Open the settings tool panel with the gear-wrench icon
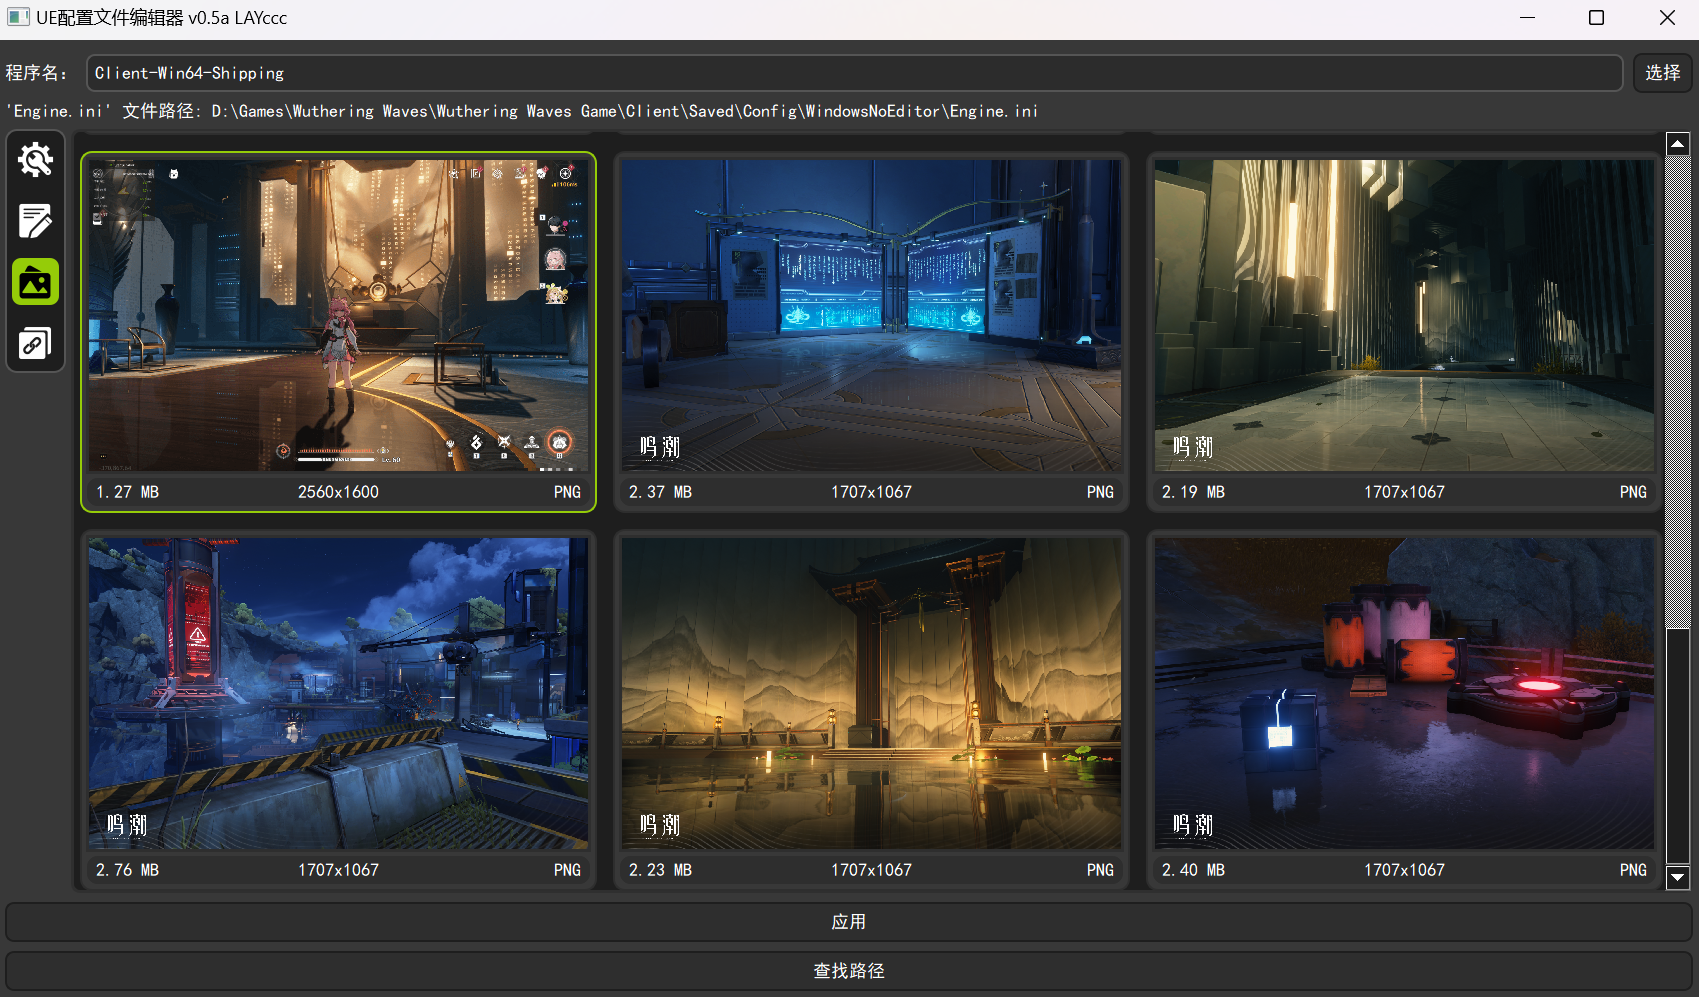Image resolution: width=1699 pixels, height=997 pixels. [x=35, y=160]
